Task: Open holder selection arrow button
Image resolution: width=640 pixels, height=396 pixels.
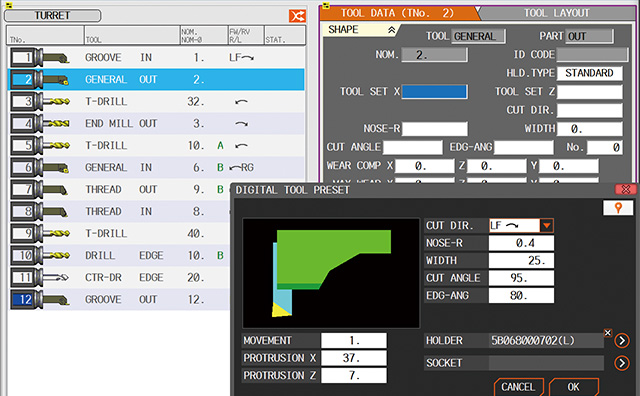Action: click(x=622, y=340)
